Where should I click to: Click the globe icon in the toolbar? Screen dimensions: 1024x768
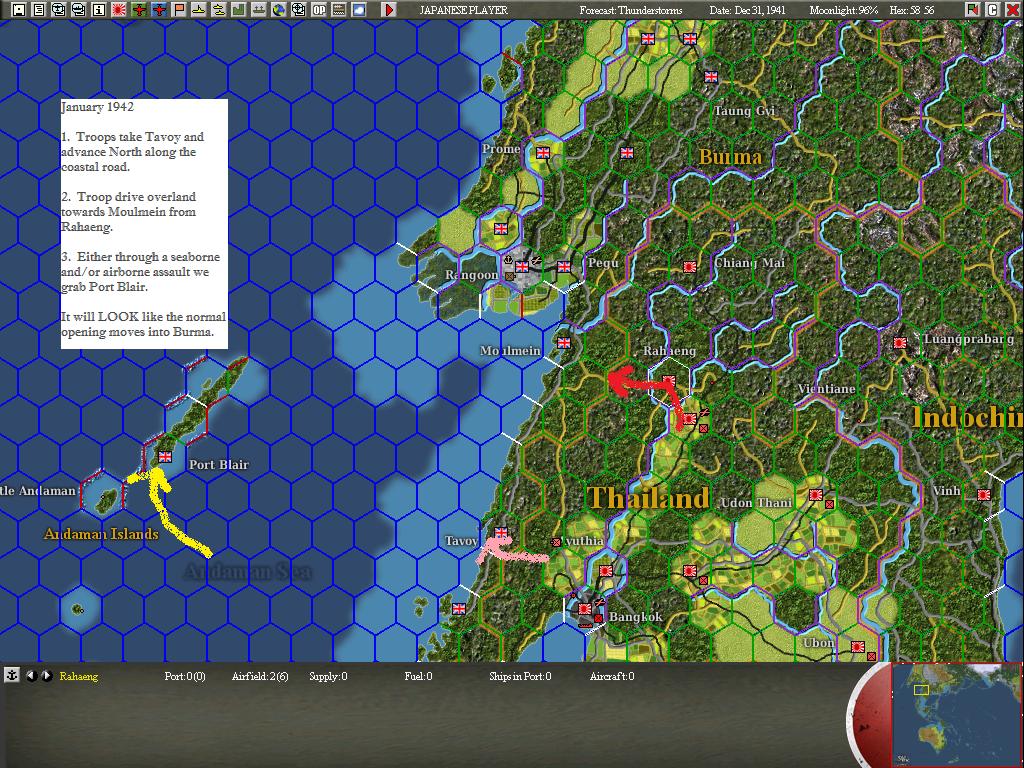(x=279, y=9)
